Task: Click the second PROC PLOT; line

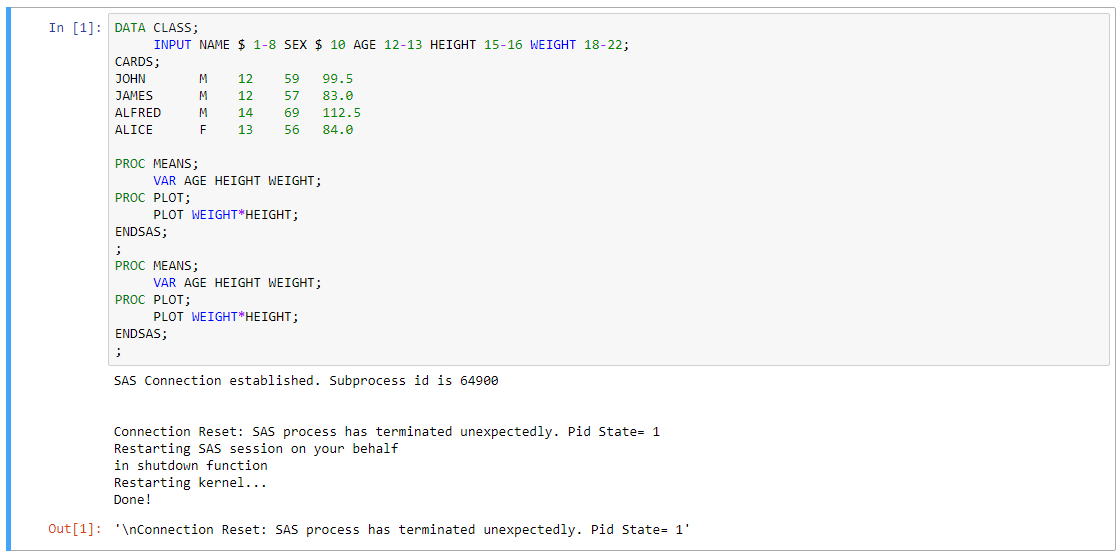Action: pos(153,300)
